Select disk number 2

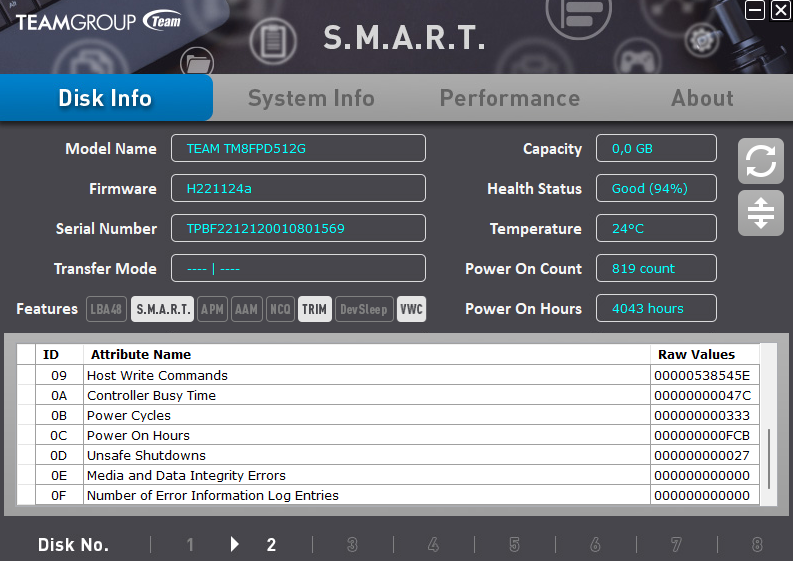271,545
